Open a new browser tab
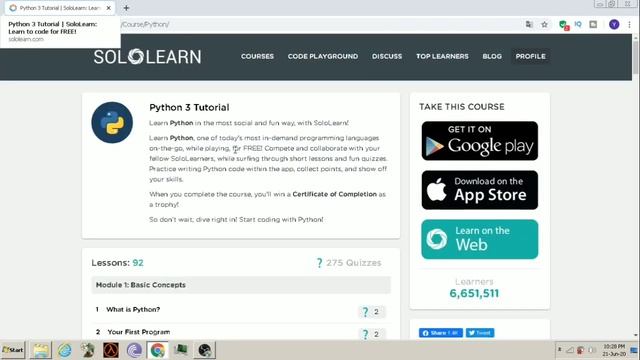The image size is (640, 360). pyautogui.click(x=126, y=8)
